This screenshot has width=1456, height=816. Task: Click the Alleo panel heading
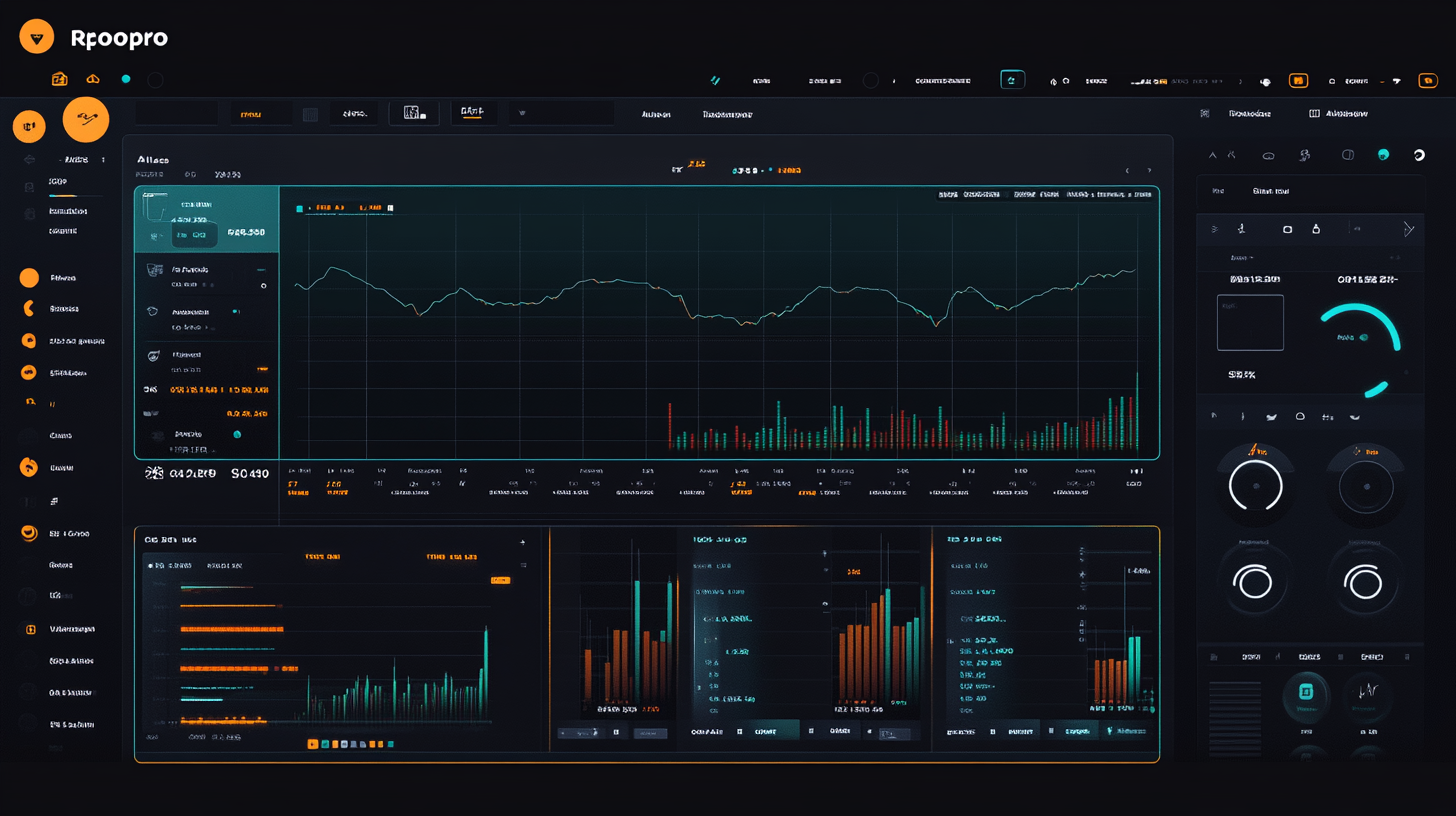point(153,159)
